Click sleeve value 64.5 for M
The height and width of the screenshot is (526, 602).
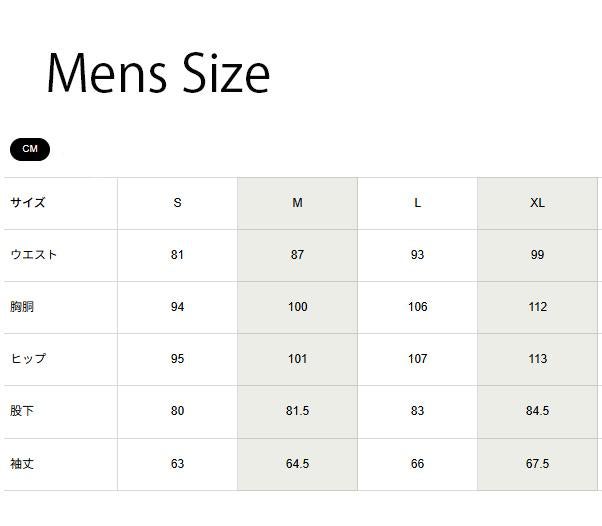click(x=298, y=464)
